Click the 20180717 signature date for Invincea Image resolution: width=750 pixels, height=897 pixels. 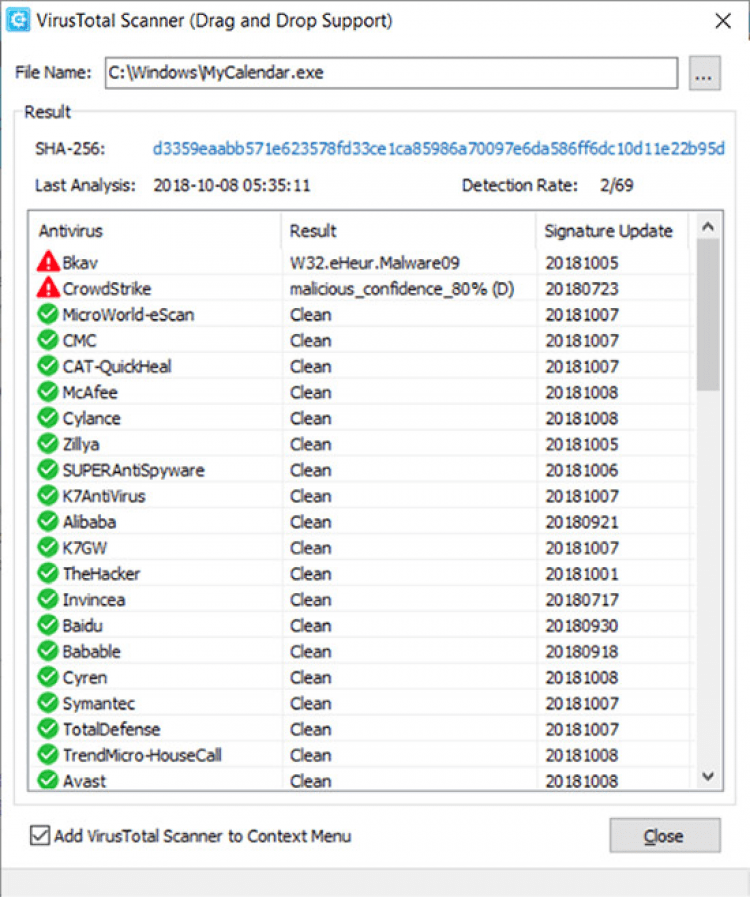[582, 600]
